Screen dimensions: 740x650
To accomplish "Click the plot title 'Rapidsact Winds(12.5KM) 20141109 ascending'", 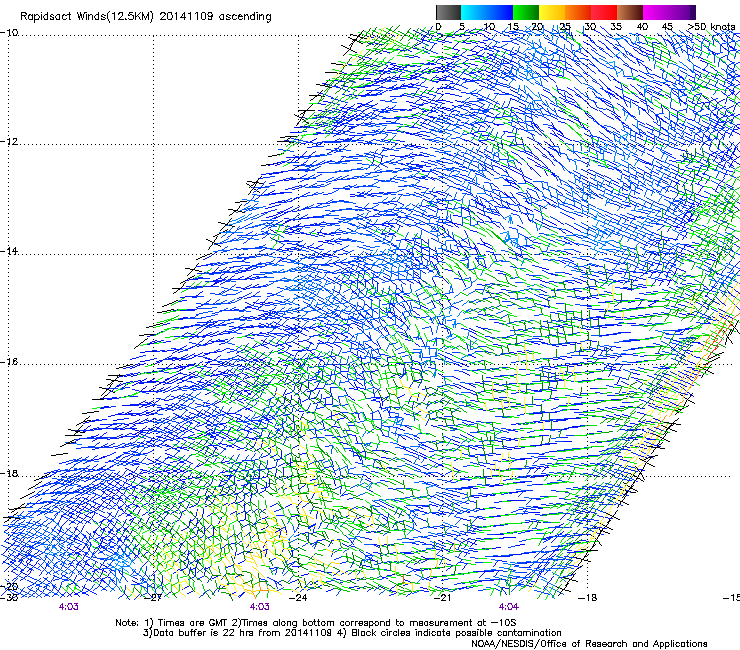I will [x=146, y=17].
